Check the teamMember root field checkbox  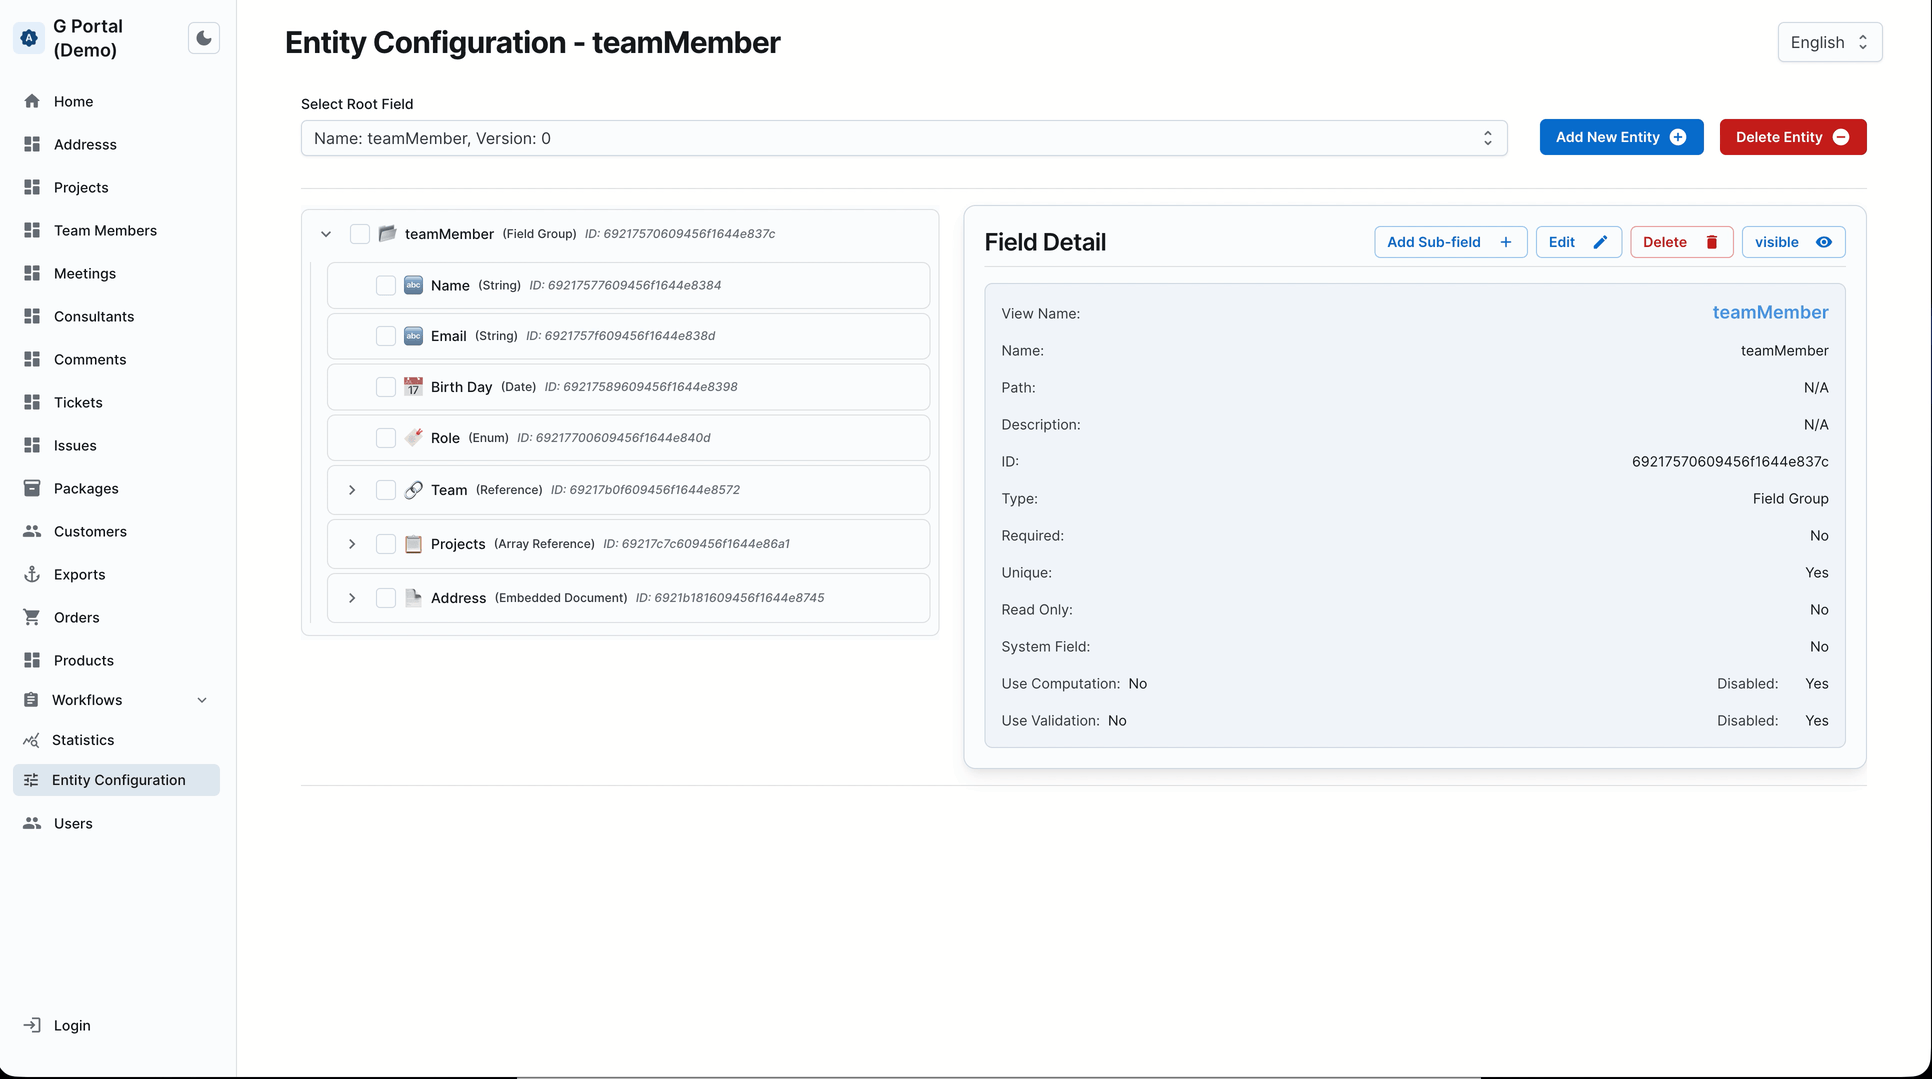point(360,234)
